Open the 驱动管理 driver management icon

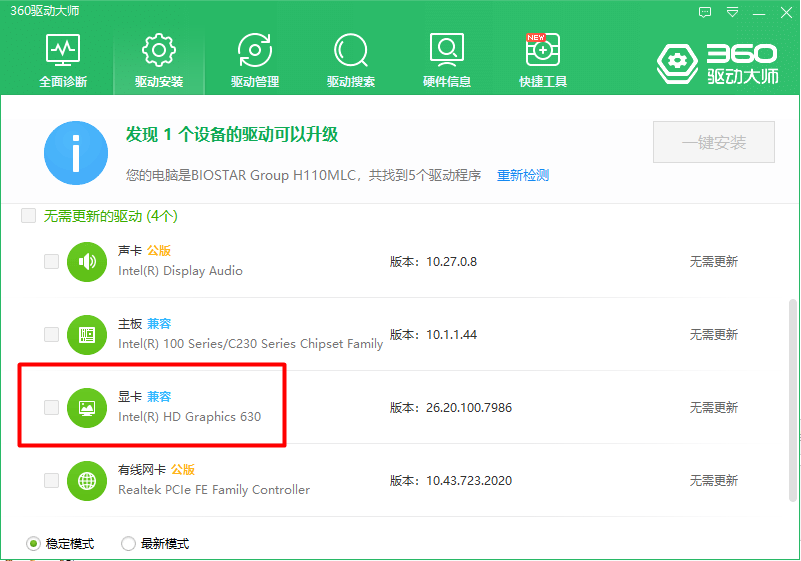(x=255, y=50)
